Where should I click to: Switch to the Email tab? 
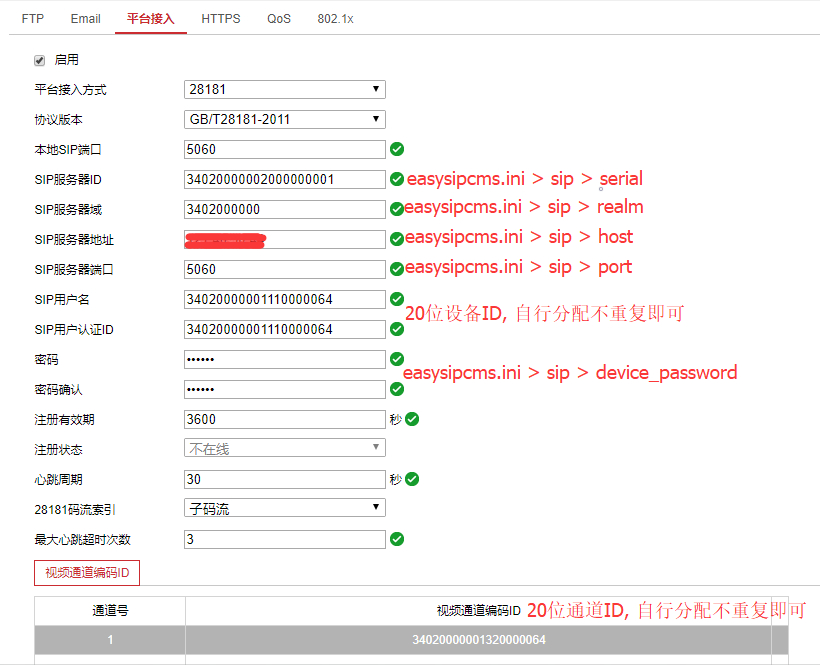tap(85, 18)
